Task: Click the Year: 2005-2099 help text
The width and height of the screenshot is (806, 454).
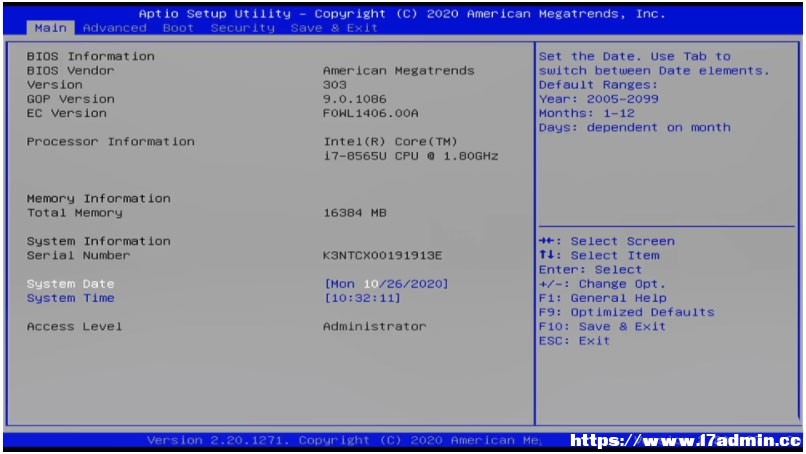Action: (x=598, y=99)
